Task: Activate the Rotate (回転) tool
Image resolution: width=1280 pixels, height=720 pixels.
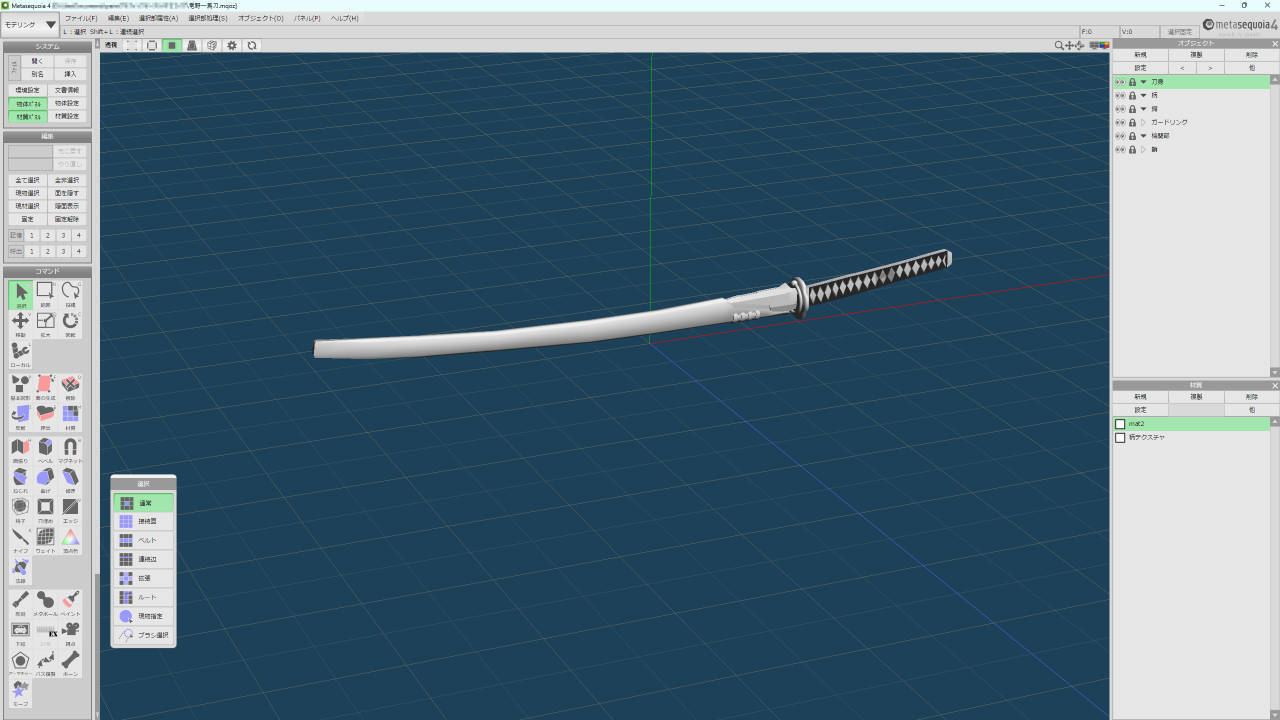Action: [x=70, y=324]
